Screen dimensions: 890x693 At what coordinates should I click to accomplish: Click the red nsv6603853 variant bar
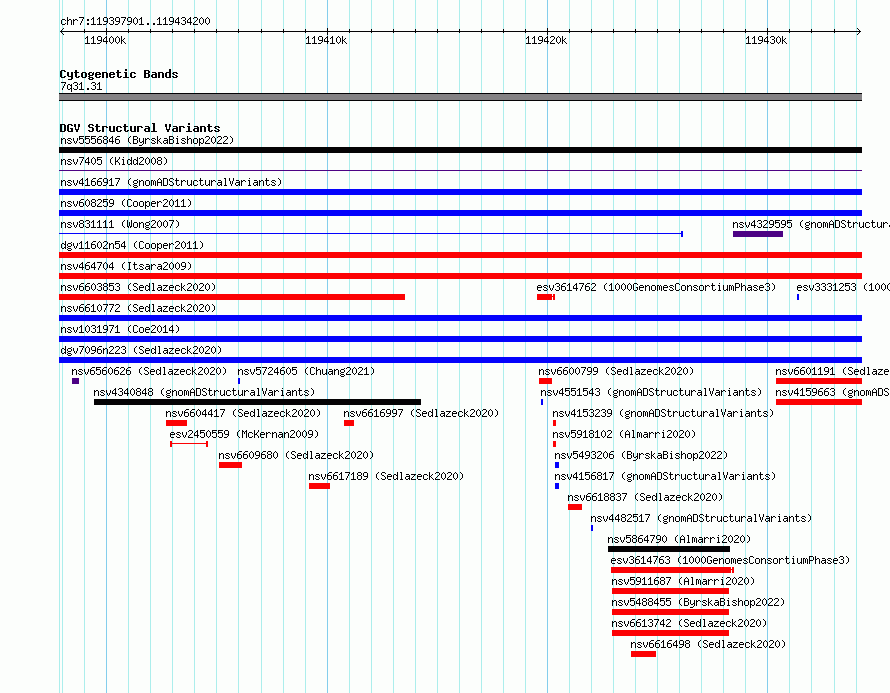(x=232, y=297)
